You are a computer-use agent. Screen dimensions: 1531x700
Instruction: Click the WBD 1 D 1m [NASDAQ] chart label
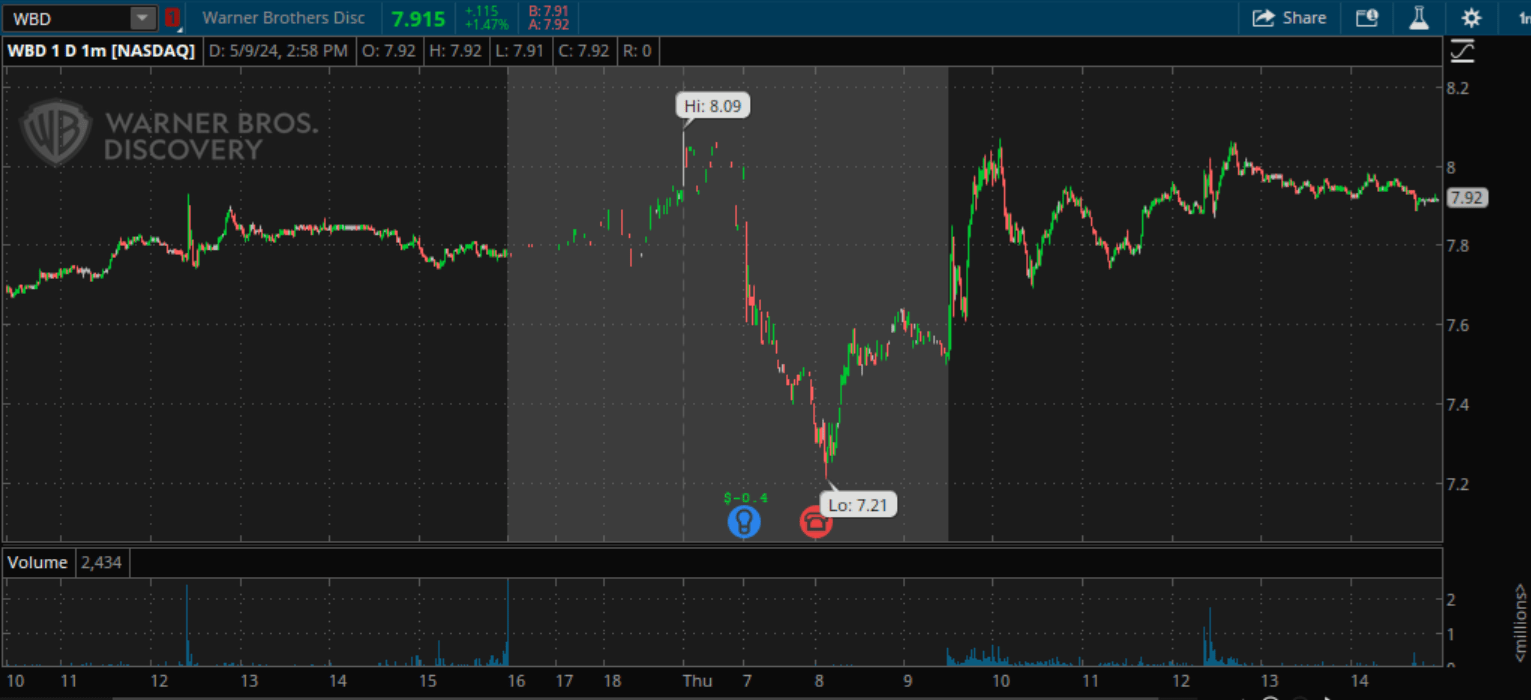click(102, 51)
